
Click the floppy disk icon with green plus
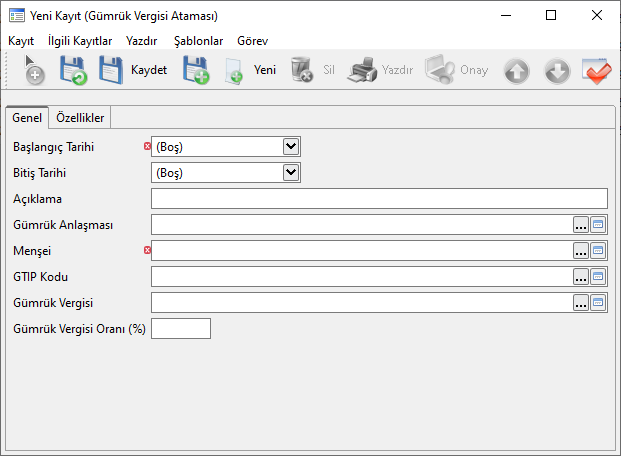[x=195, y=71]
